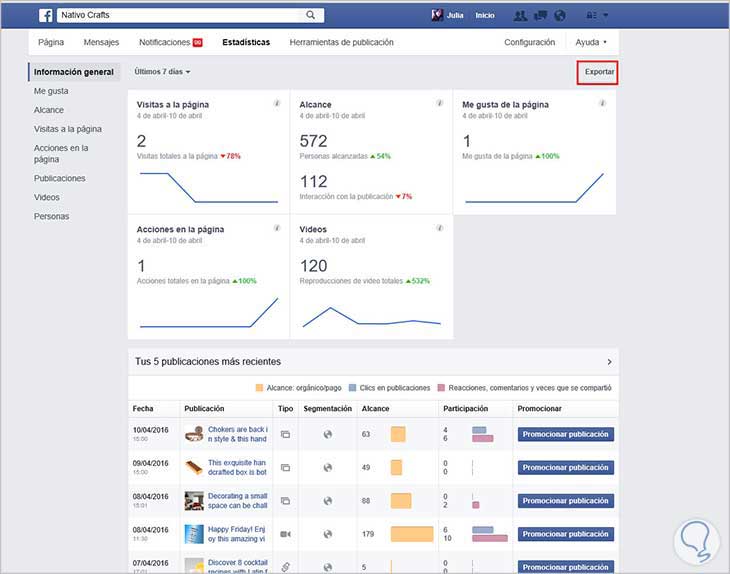Open Herramientas de publicación tab
This screenshot has height=574, width=730.
(x=341, y=42)
